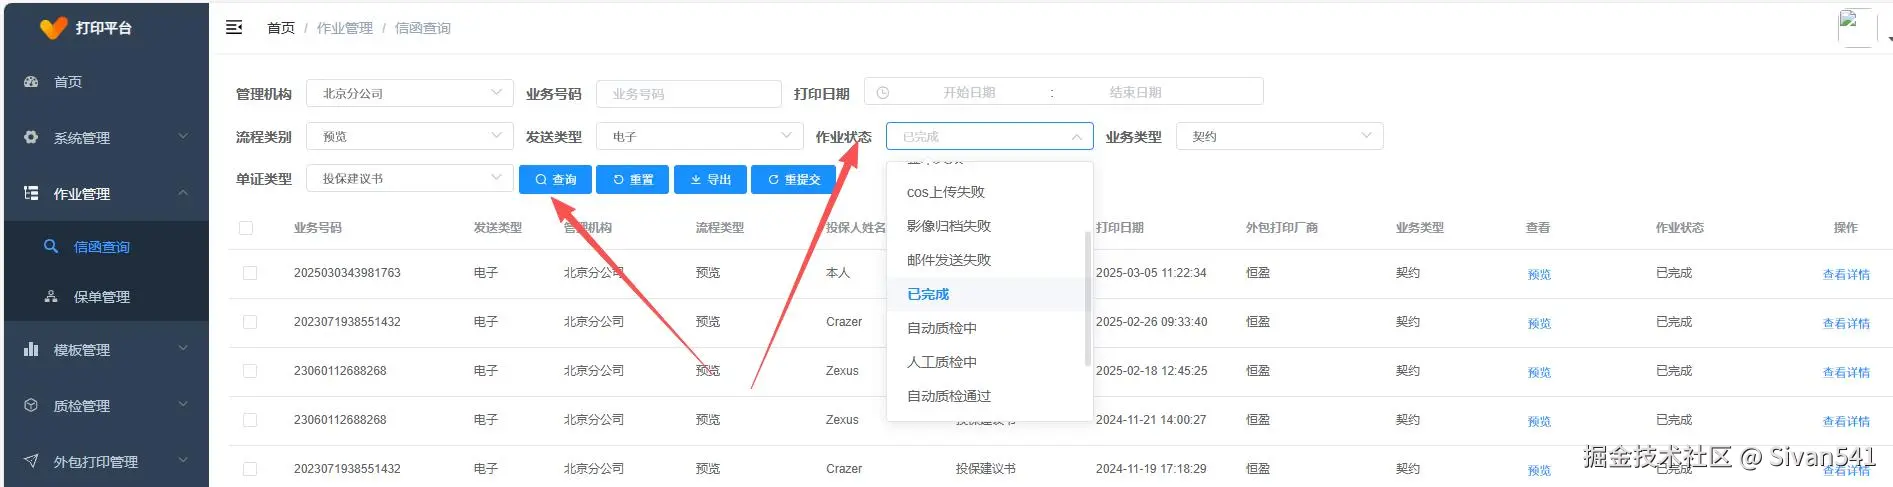This screenshot has width=1893, height=487.
Task: Click the 作业管理 list icon
Action: click(31, 193)
